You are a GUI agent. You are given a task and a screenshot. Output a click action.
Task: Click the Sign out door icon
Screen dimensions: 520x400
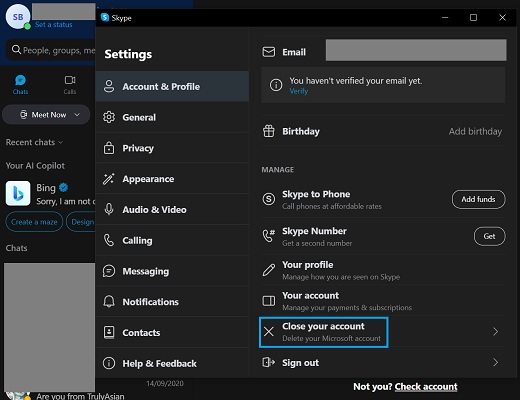(269, 362)
